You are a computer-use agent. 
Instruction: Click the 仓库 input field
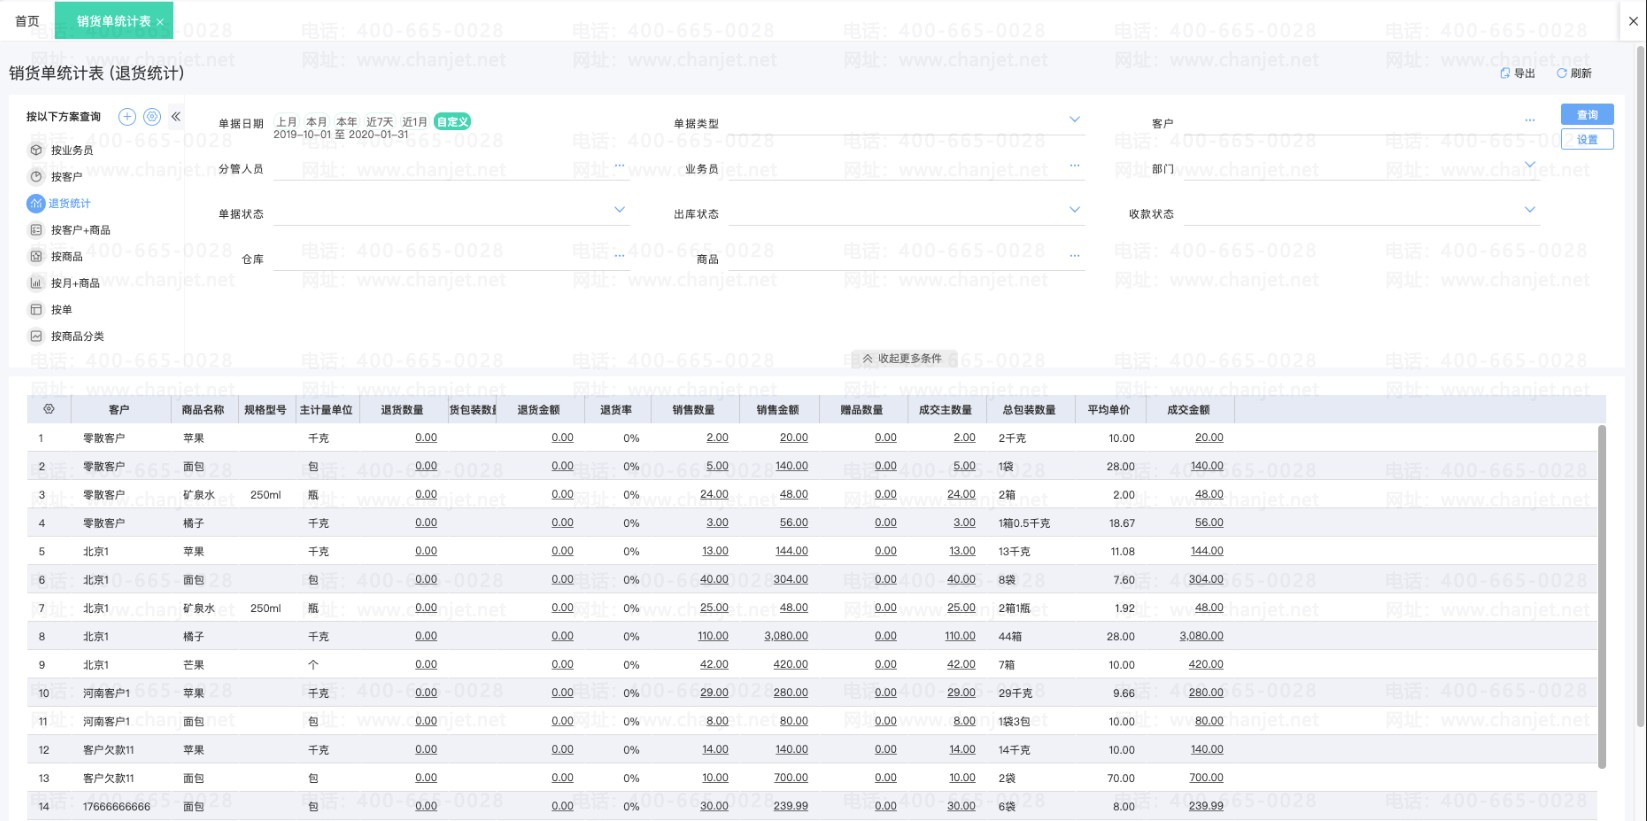[x=451, y=258]
